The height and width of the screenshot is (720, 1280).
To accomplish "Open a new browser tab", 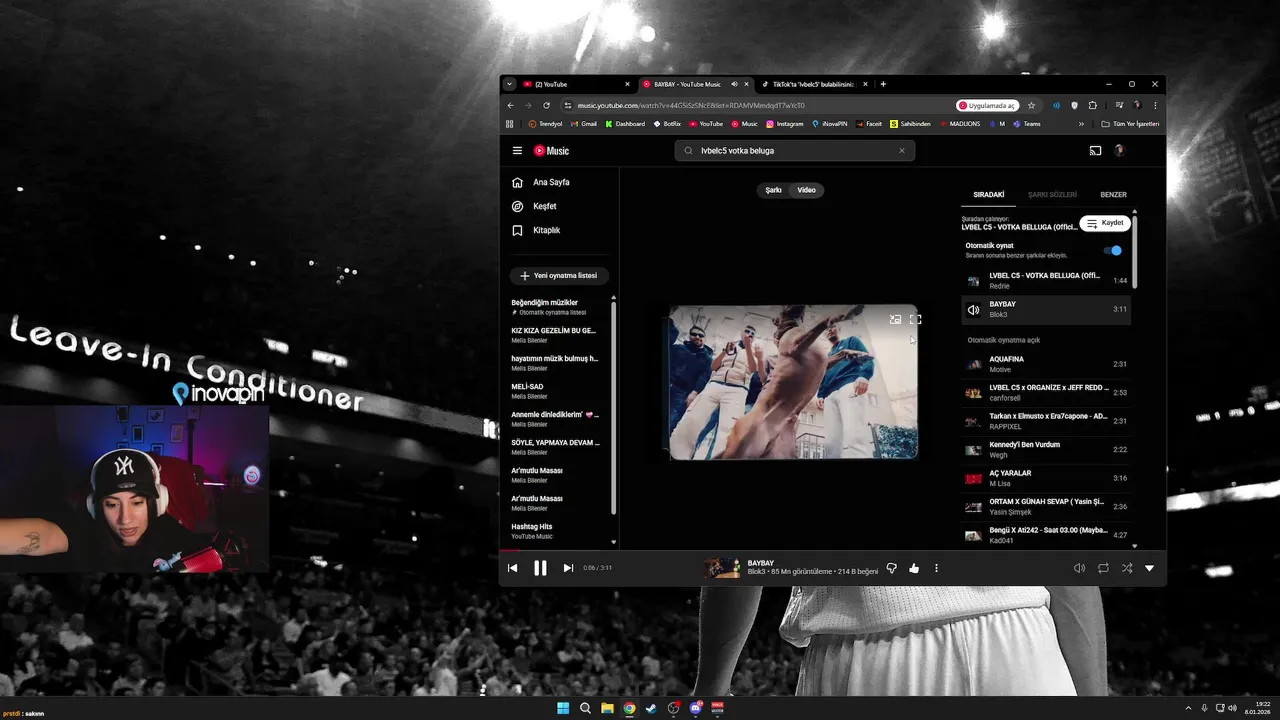I will pos(883,84).
